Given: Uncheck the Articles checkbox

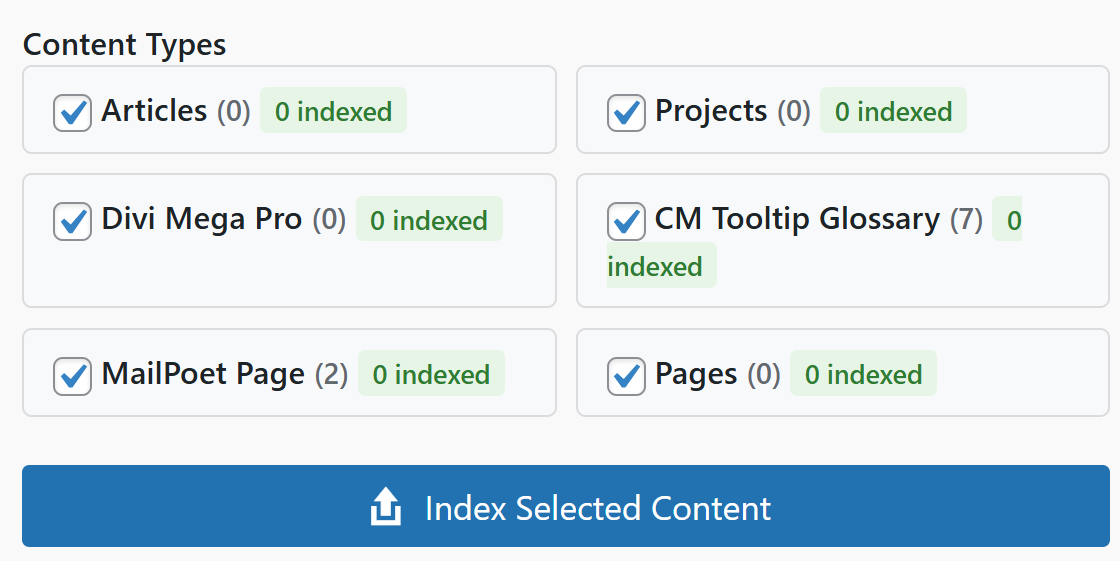Looking at the screenshot, I should coord(72,112).
